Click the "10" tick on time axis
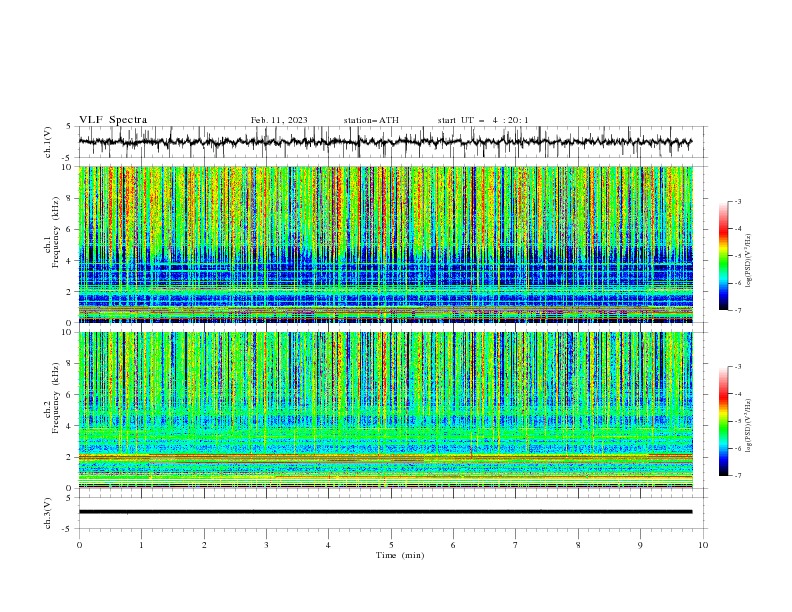 click(703, 545)
